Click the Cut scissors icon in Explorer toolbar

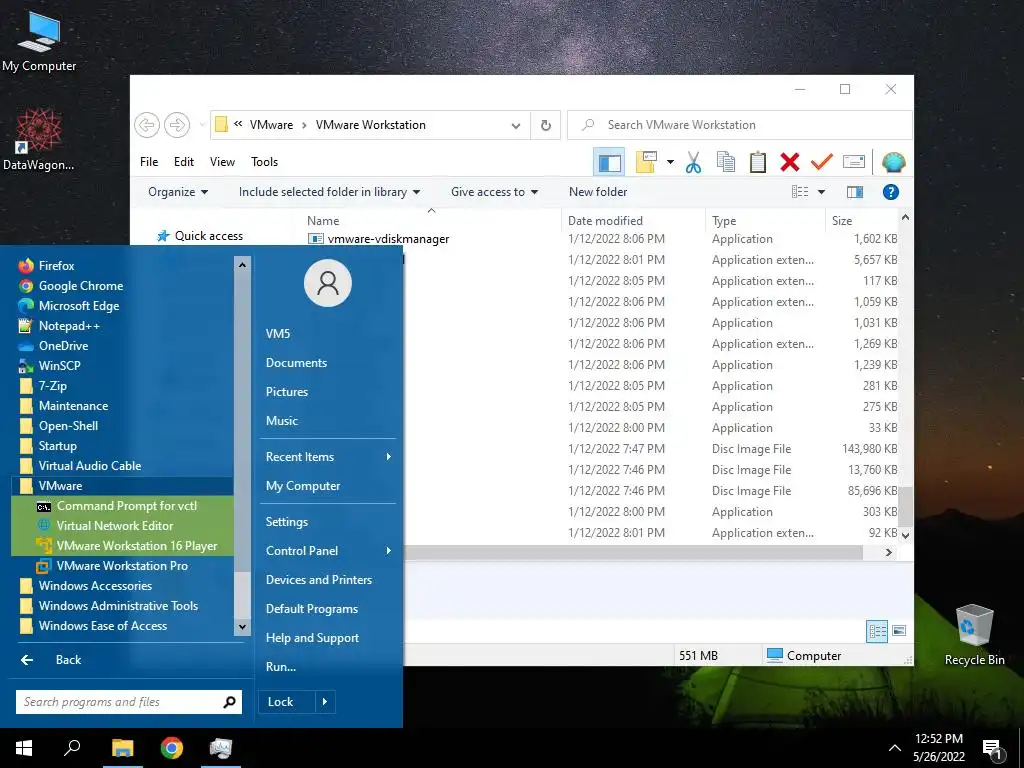point(693,162)
